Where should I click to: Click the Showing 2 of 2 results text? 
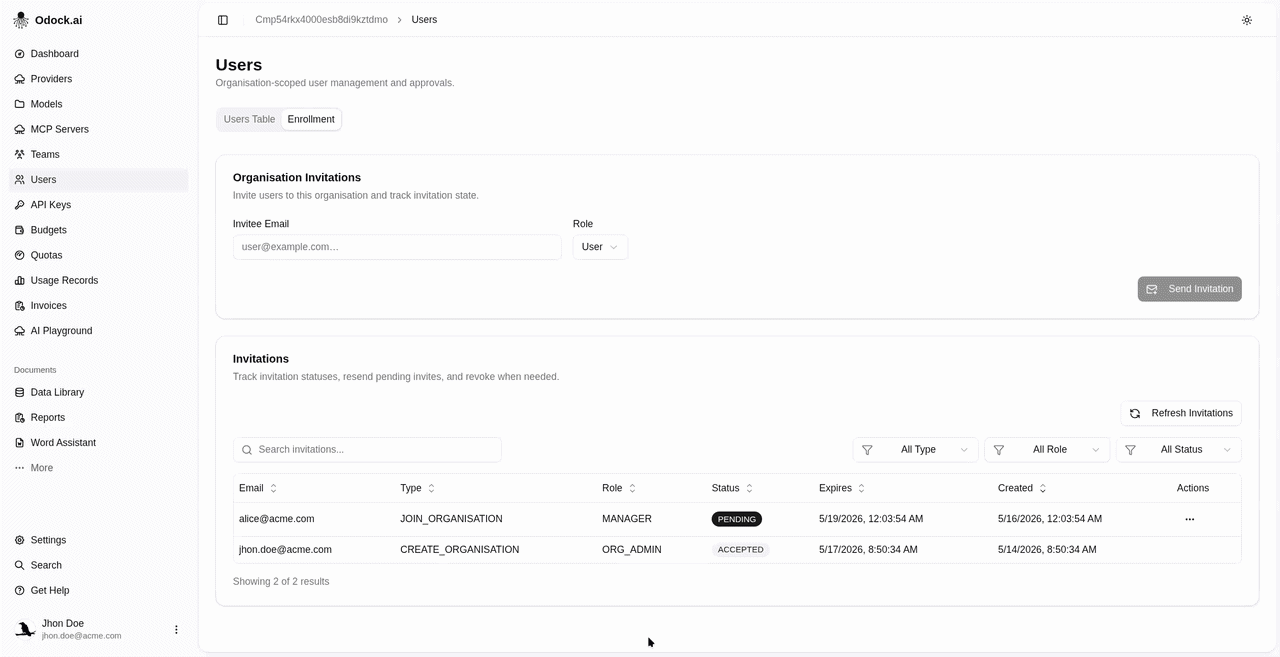coord(281,582)
